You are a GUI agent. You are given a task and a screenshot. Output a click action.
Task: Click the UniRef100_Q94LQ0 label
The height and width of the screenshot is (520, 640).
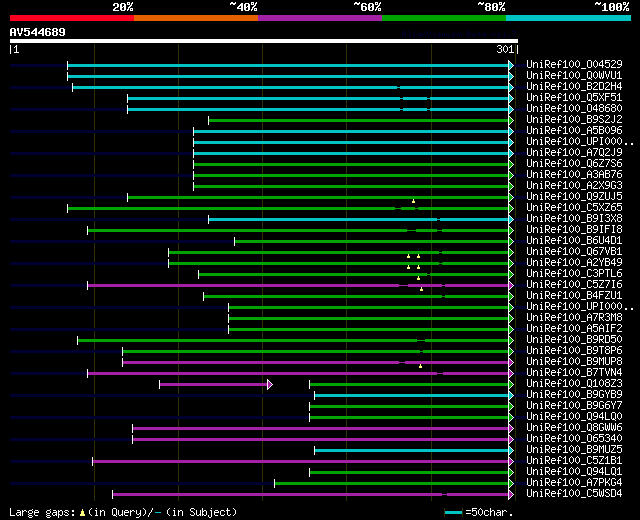pyautogui.click(x=574, y=417)
